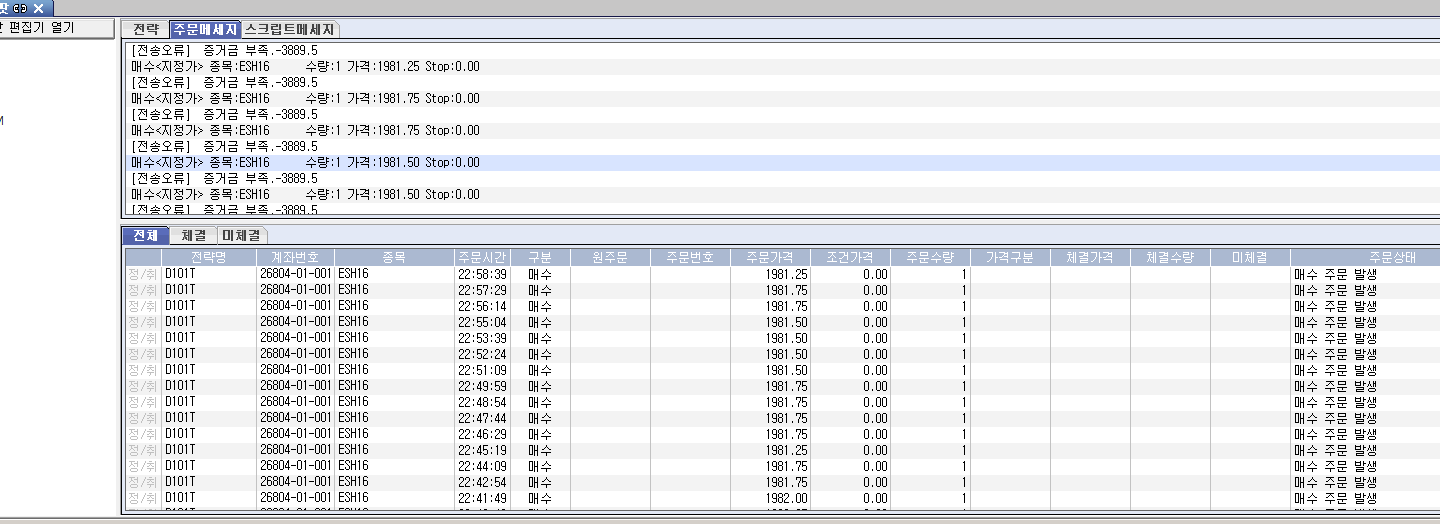Close the top-left window tab with X
This screenshot has width=1440, height=524.
tap(37, 8)
